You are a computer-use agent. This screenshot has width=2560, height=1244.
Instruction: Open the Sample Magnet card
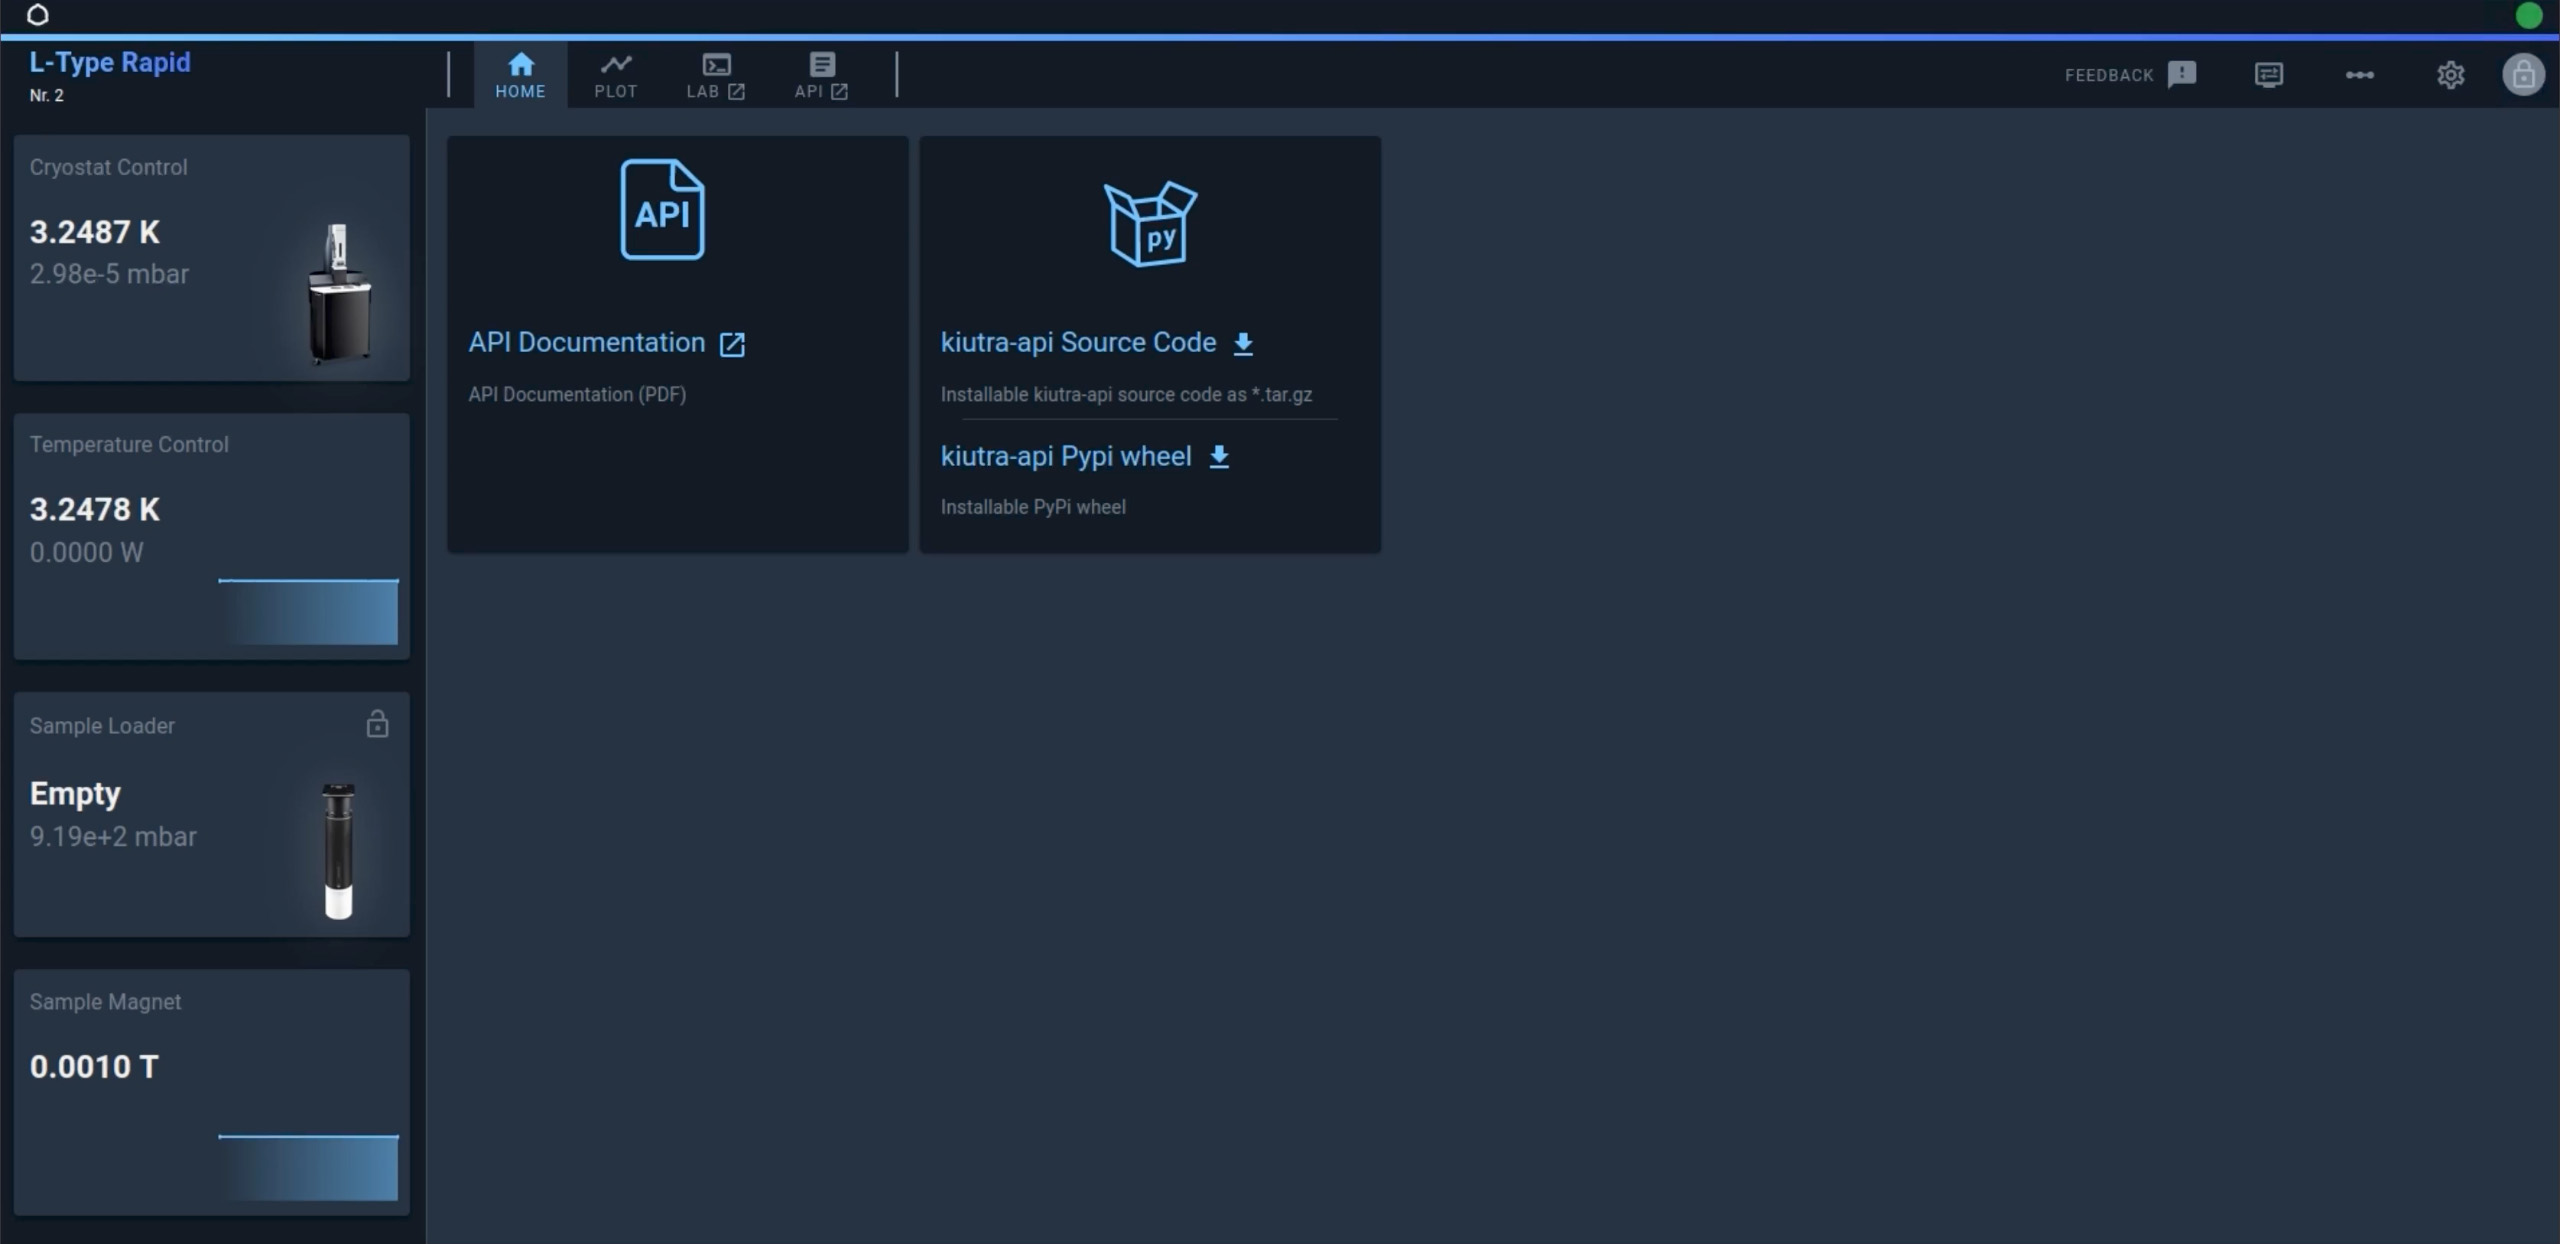[x=212, y=1092]
